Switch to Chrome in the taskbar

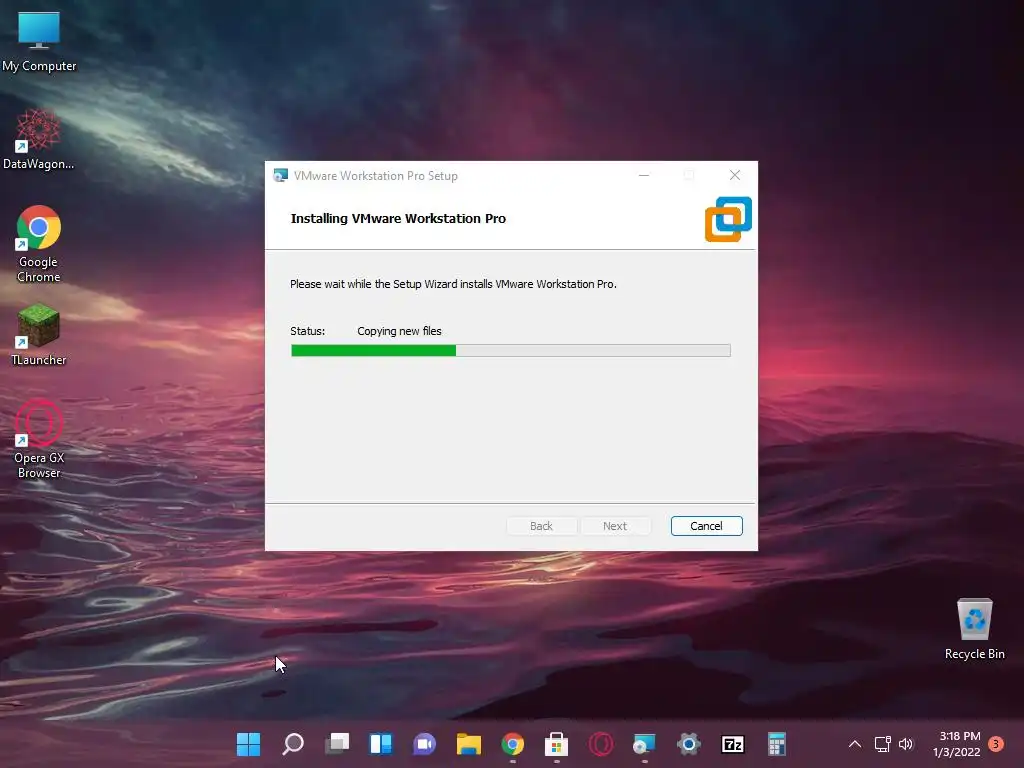point(513,744)
